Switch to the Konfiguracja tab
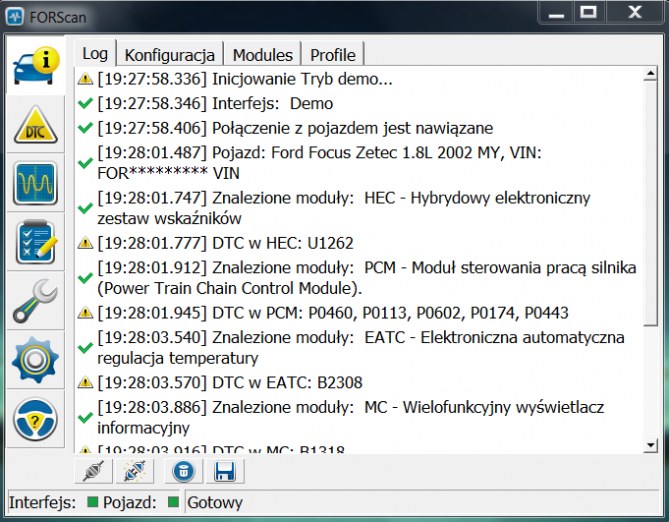Image resolution: width=669 pixels, height=522 pixels. [169, 55]
